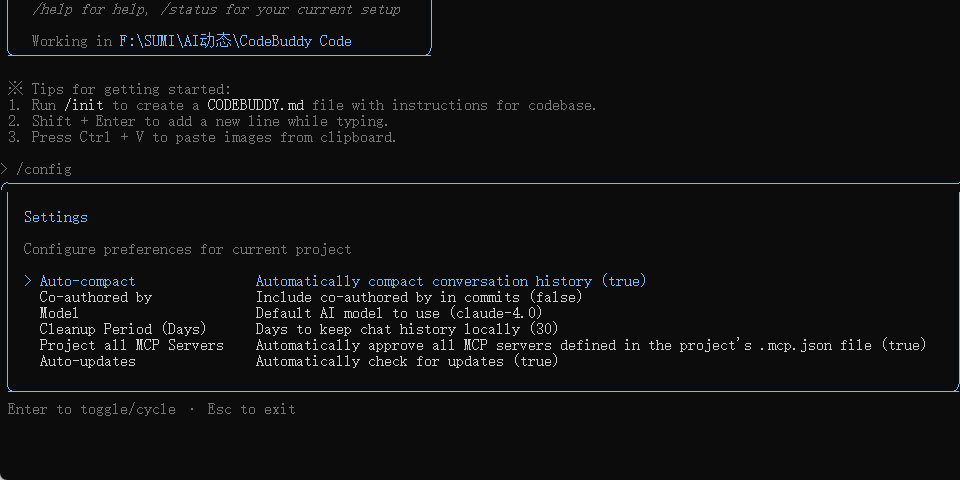The height and width of the screenshot is (480, 960).
Task: Select the Auto-compact setting row
Action: coord(336,281)
